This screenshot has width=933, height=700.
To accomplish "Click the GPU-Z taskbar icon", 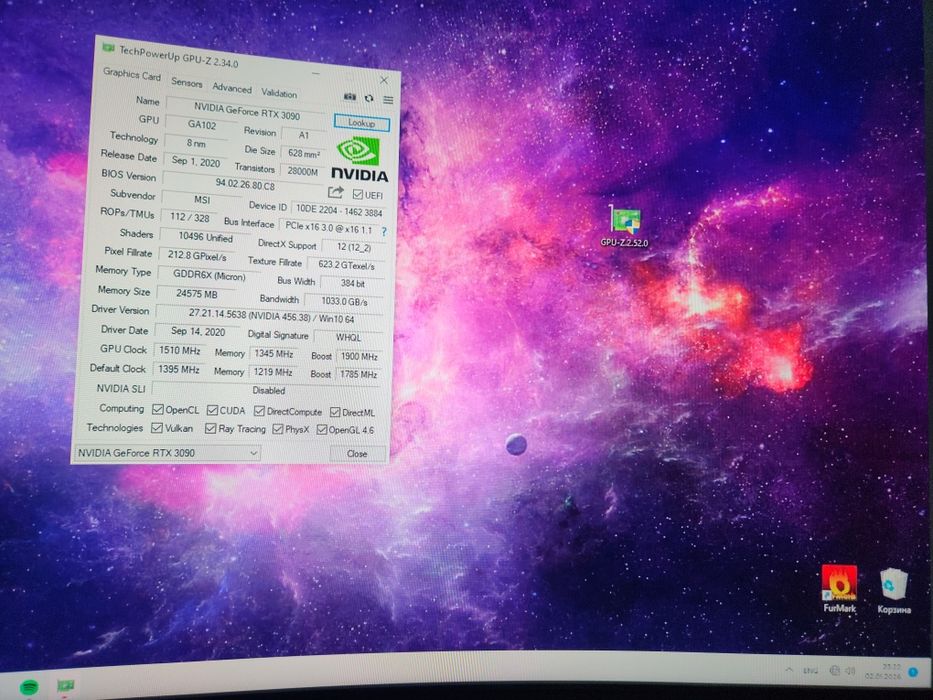I will tap(65, 686).
